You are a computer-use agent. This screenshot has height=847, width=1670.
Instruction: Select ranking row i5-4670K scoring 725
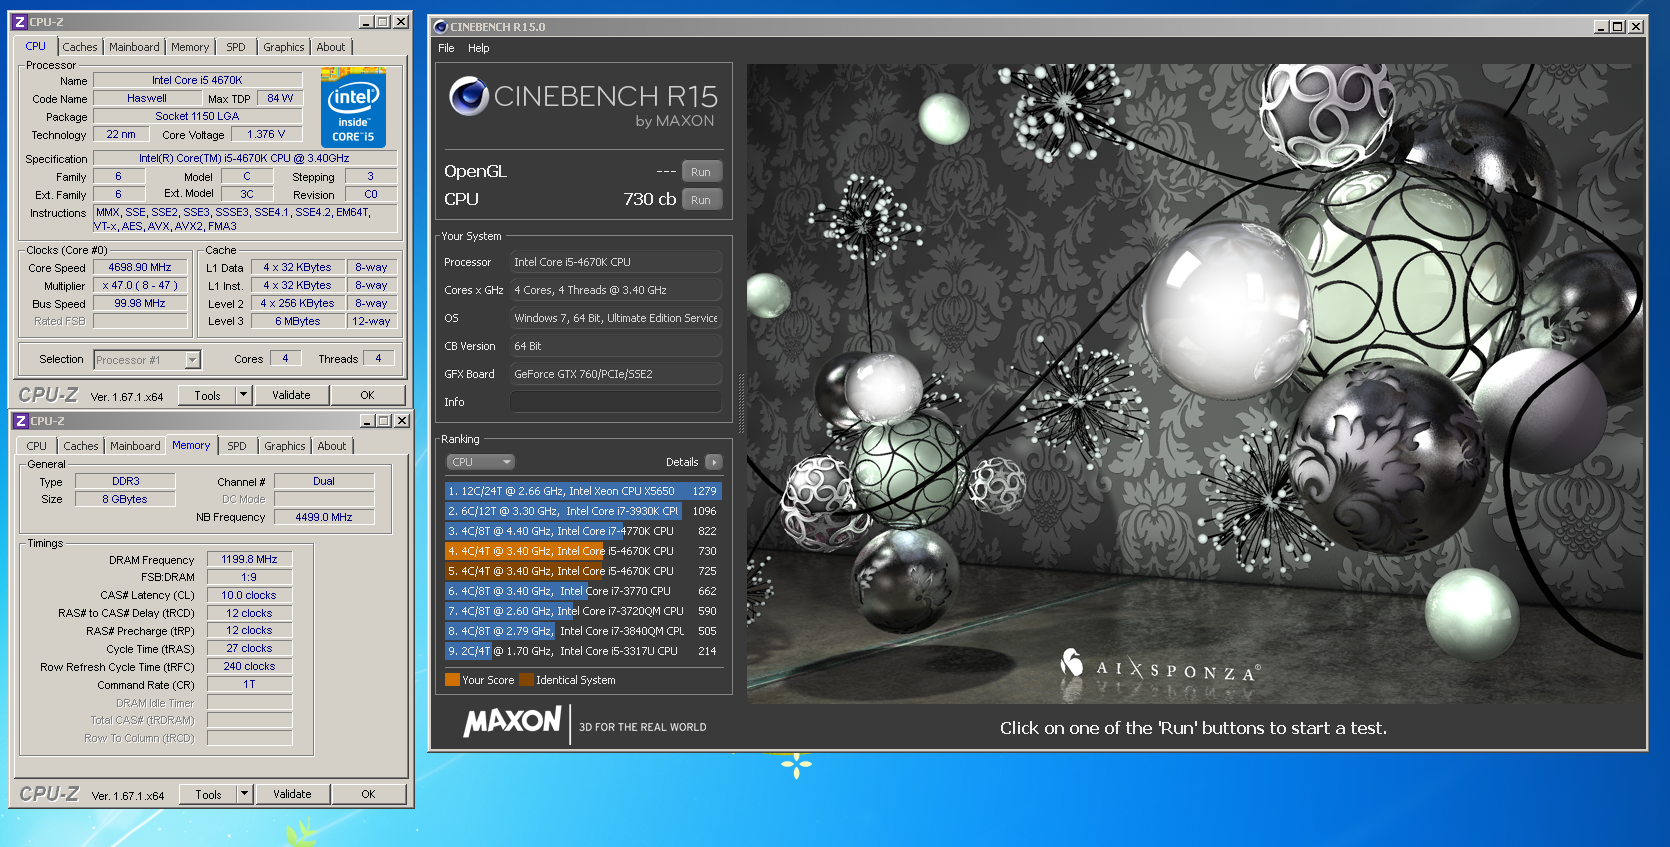tap(583, 571)
